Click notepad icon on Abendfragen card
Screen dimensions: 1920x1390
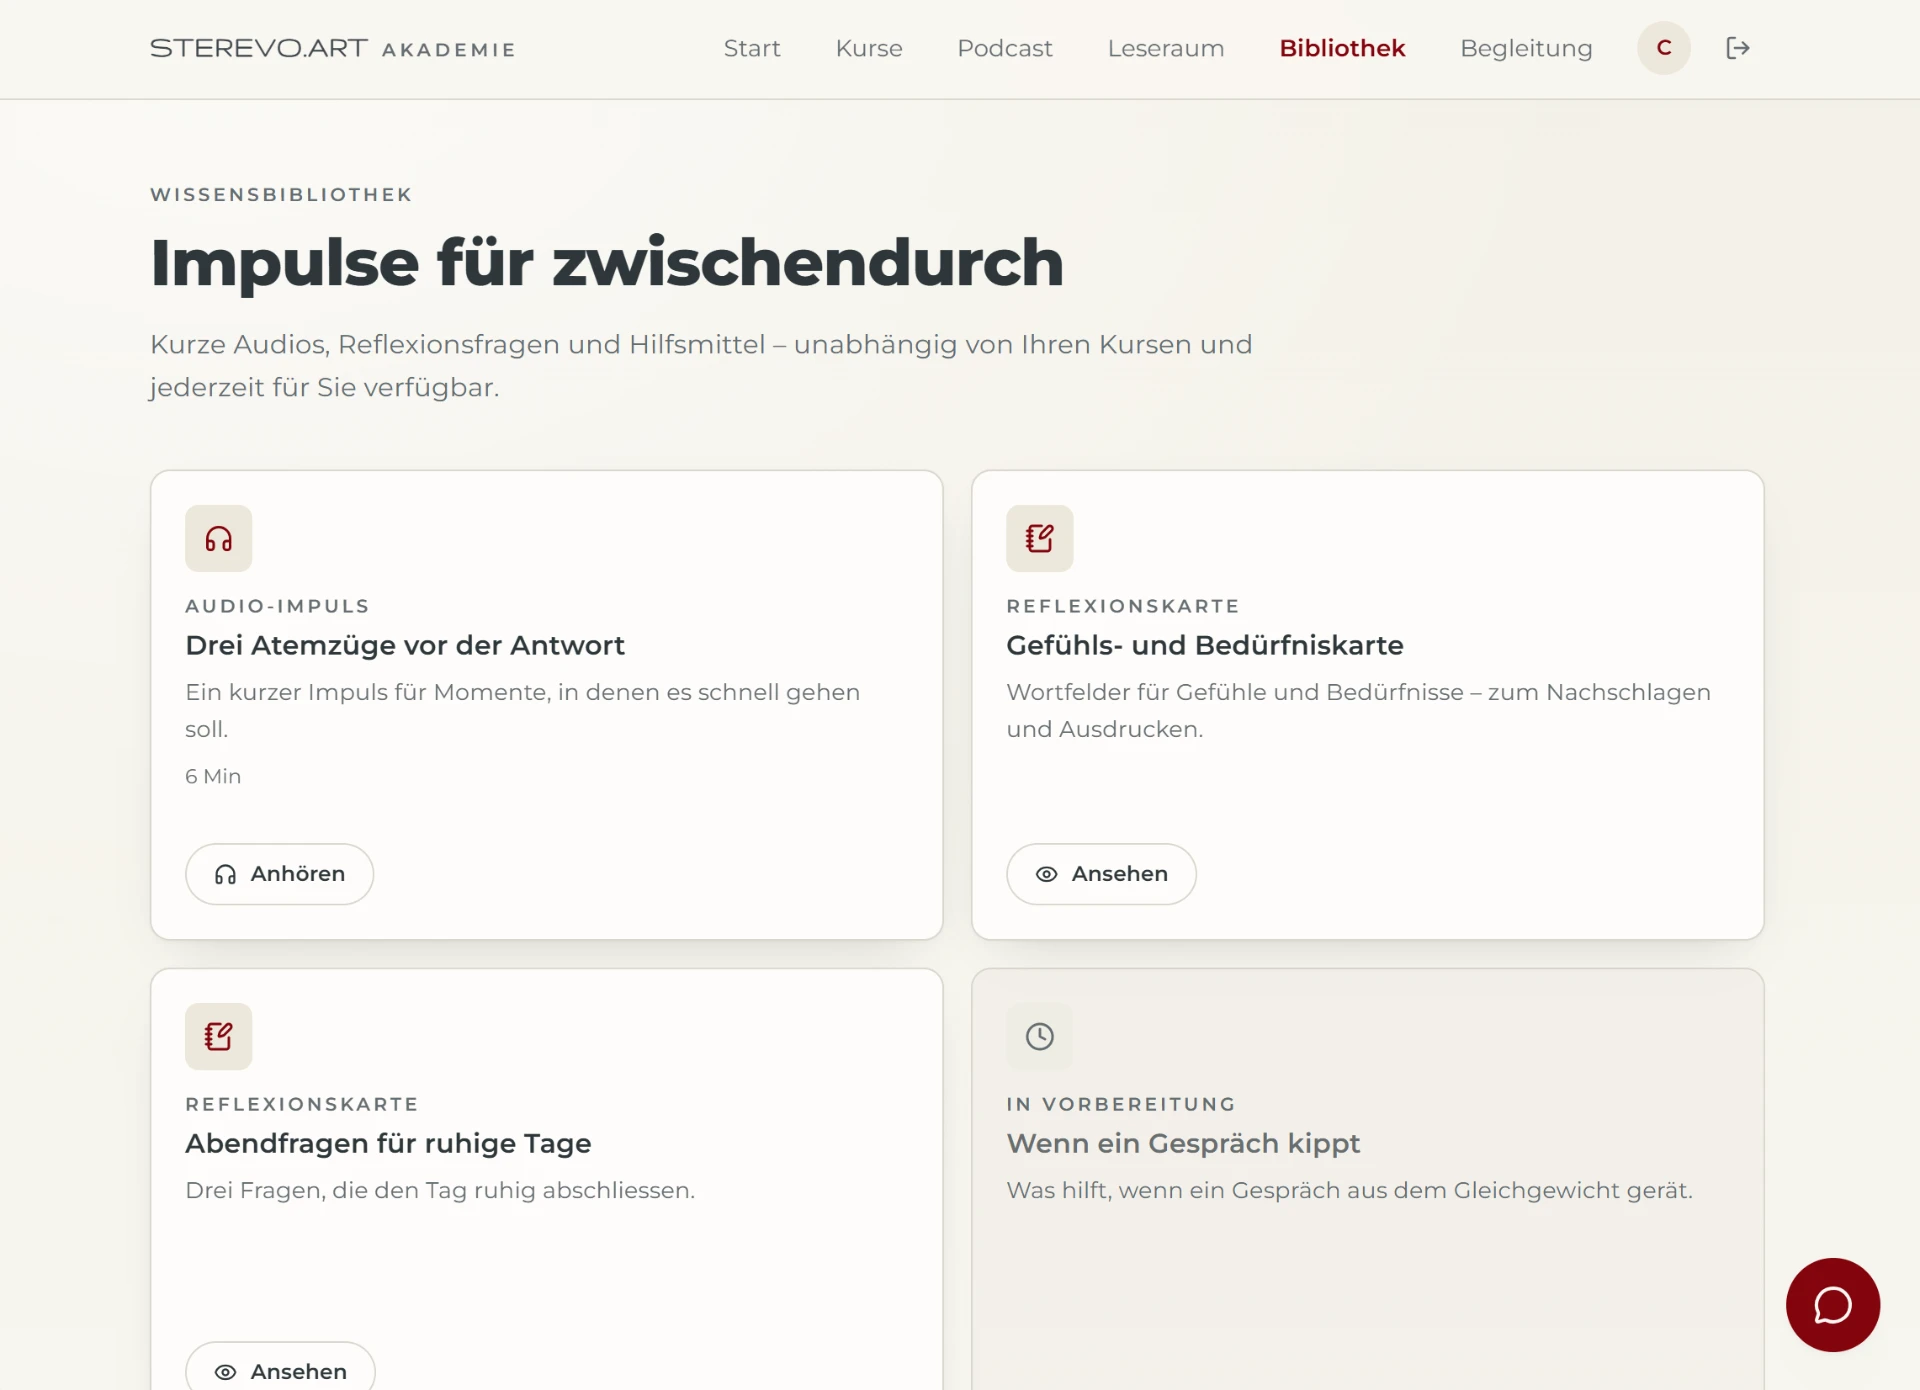(219, 1037)
